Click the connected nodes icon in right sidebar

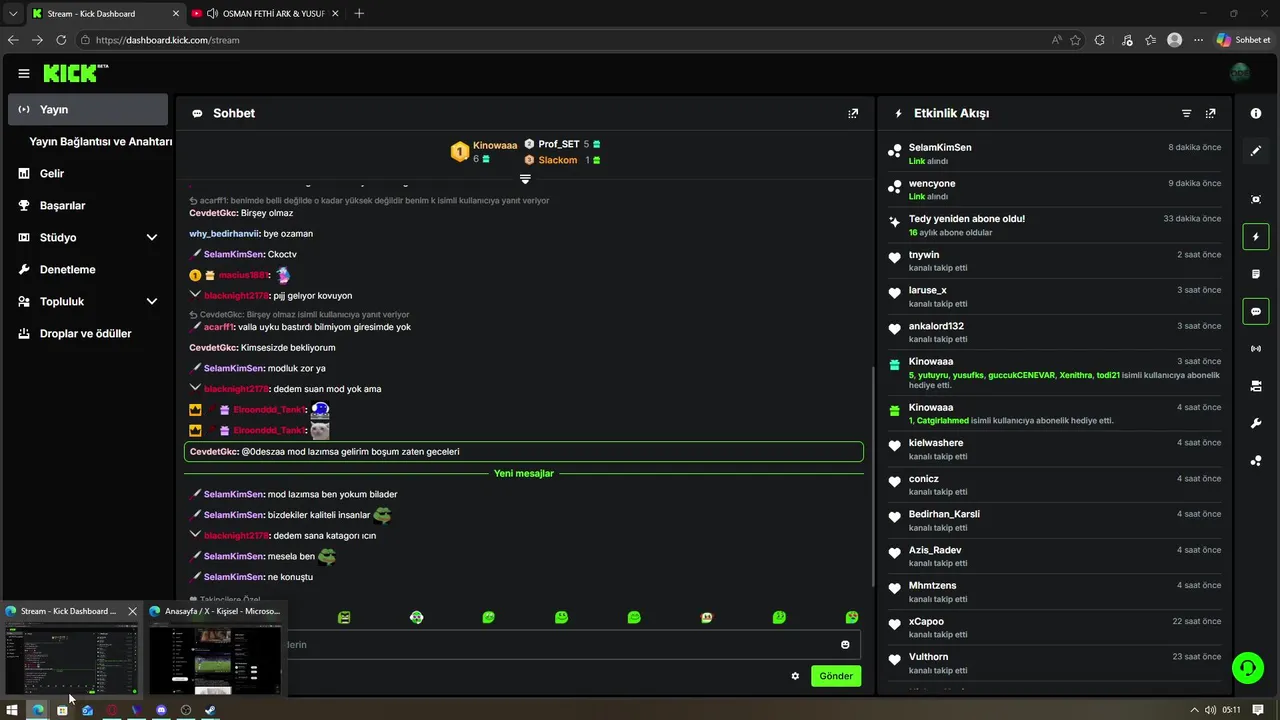1256,461
